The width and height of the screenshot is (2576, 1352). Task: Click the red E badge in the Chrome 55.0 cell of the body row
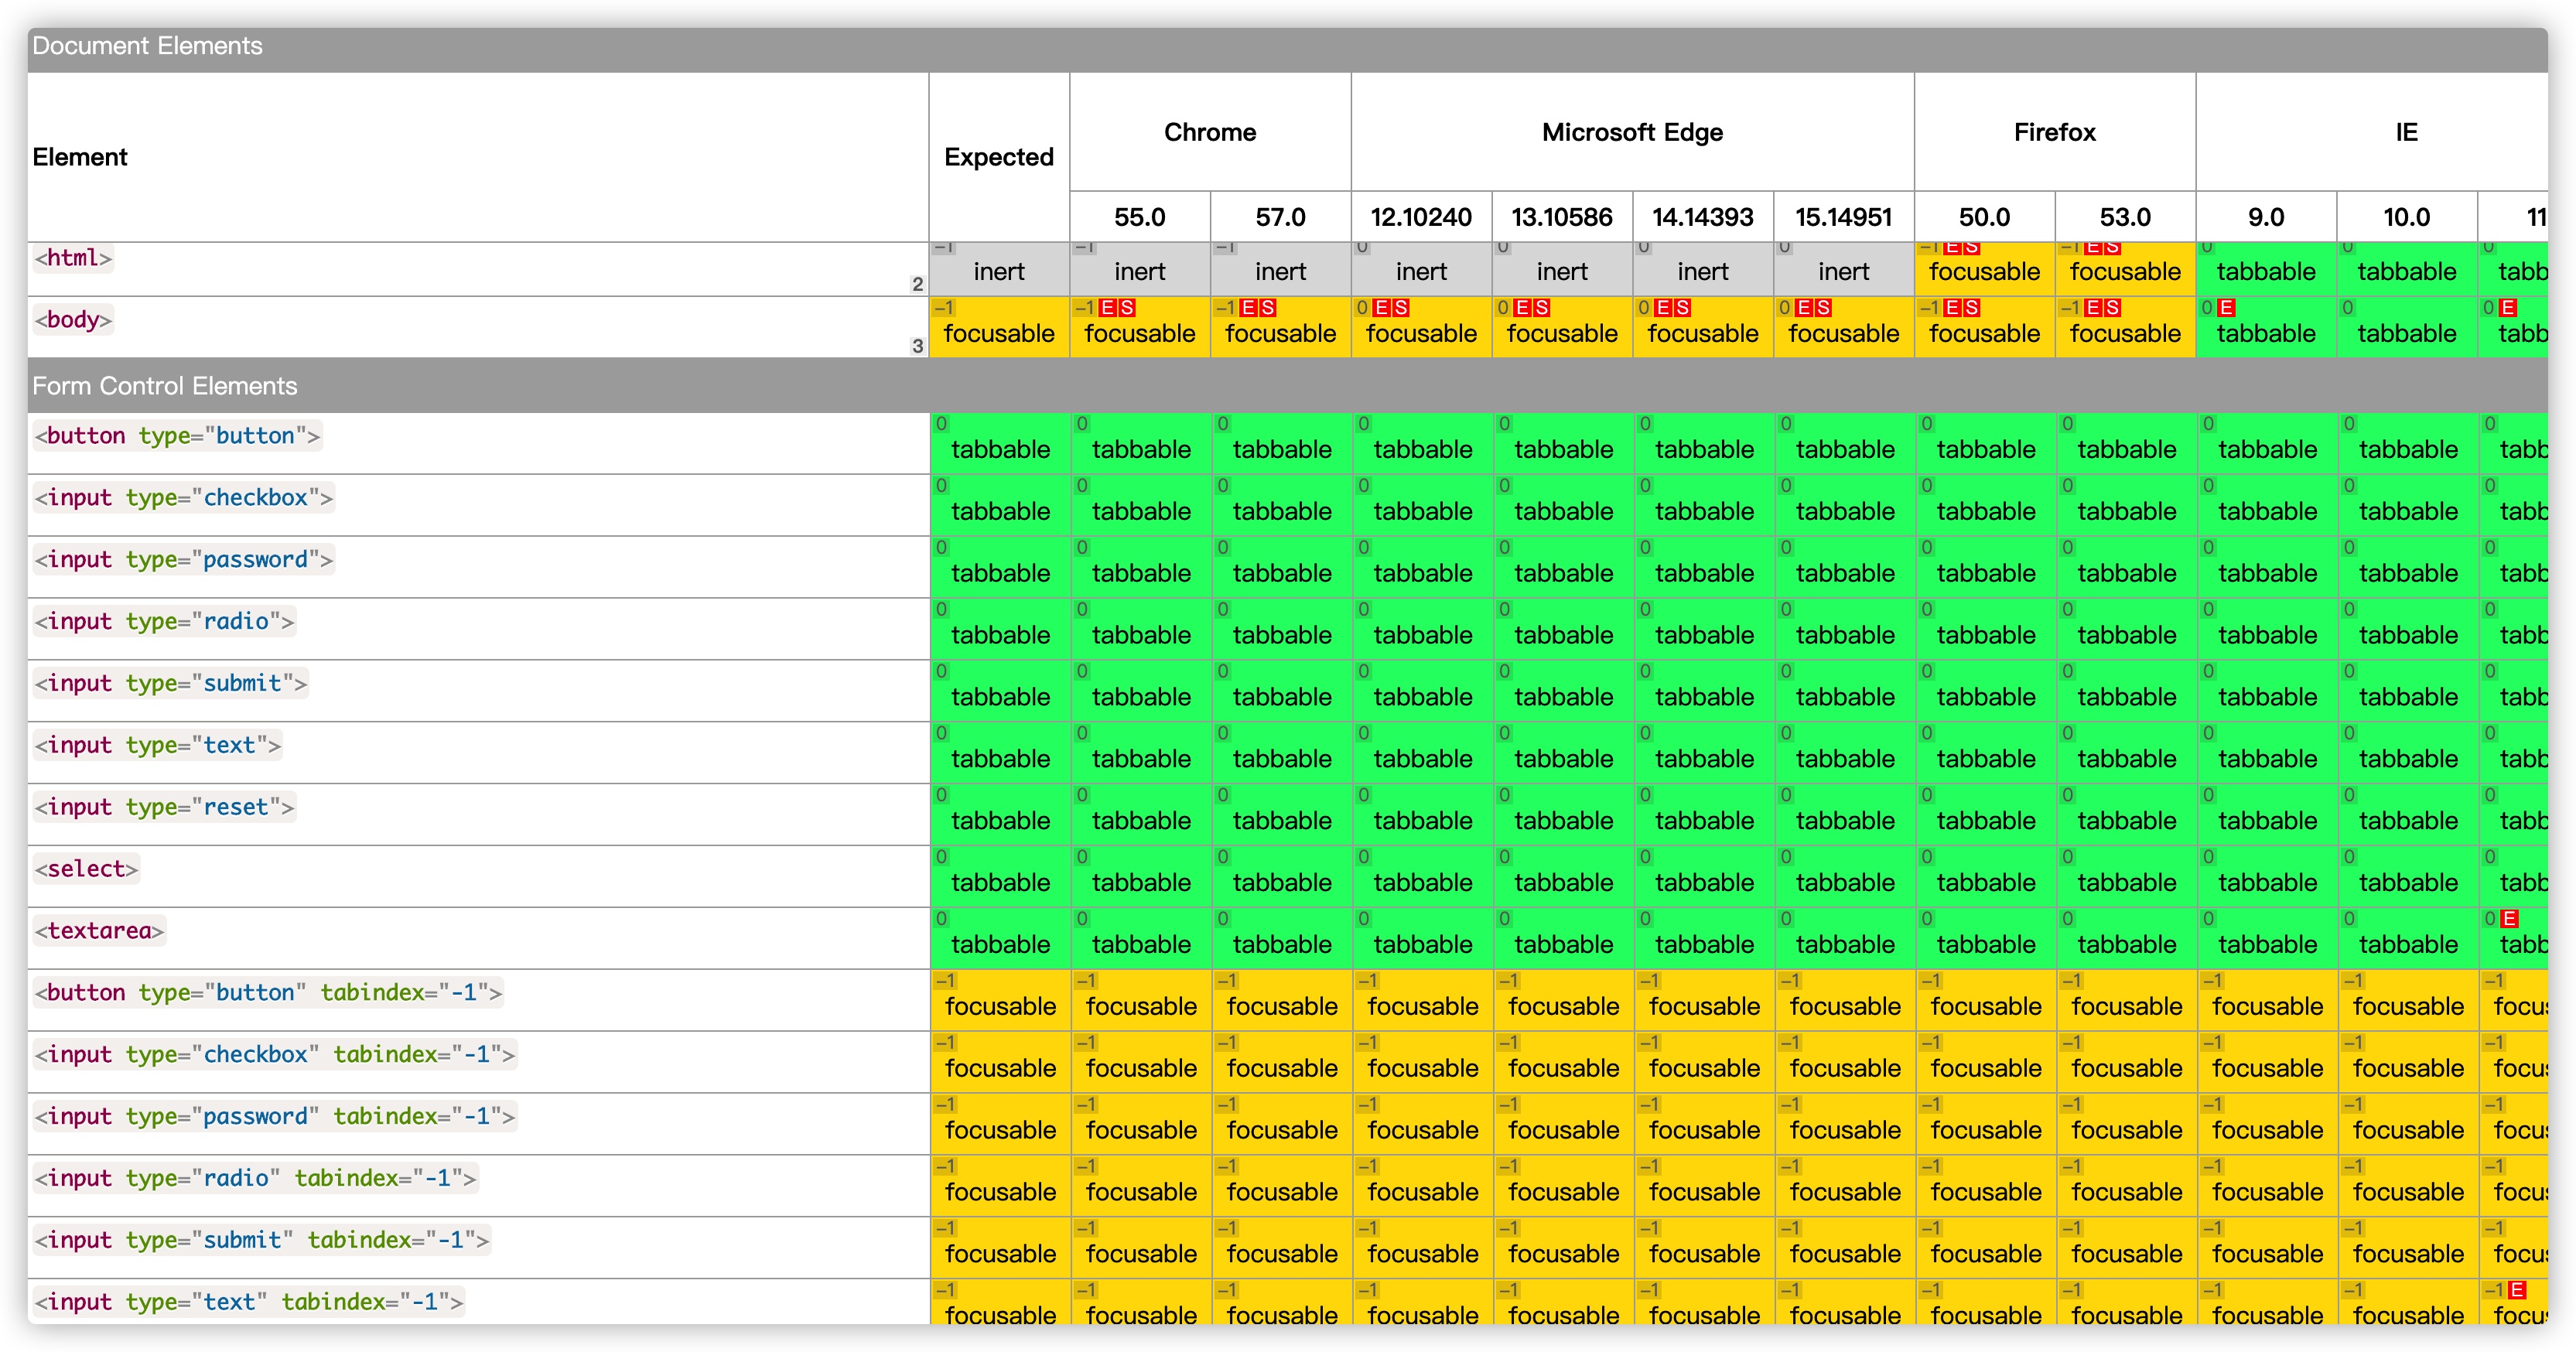coord(1107,308)
